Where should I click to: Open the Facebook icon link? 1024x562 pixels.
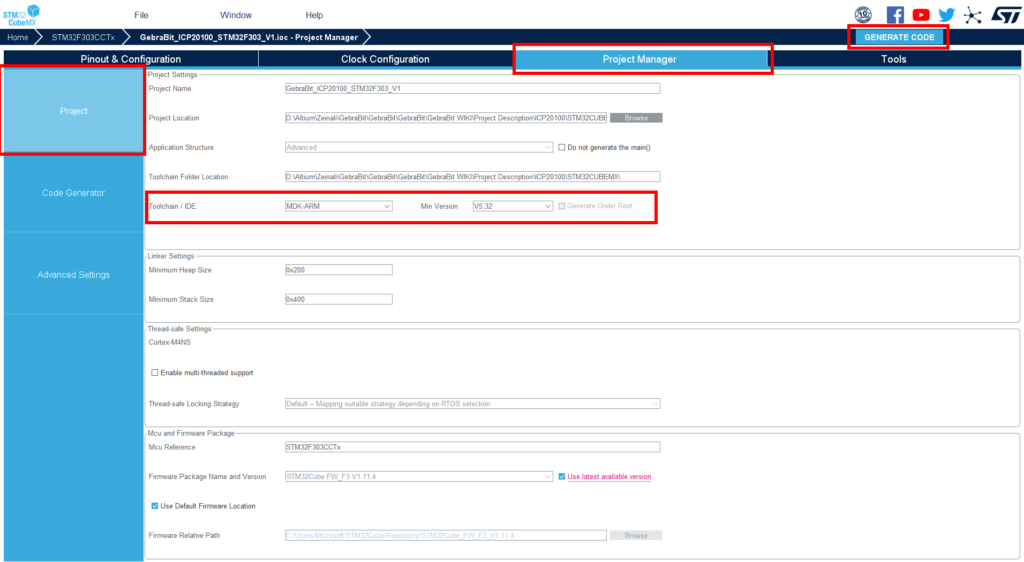895,14
